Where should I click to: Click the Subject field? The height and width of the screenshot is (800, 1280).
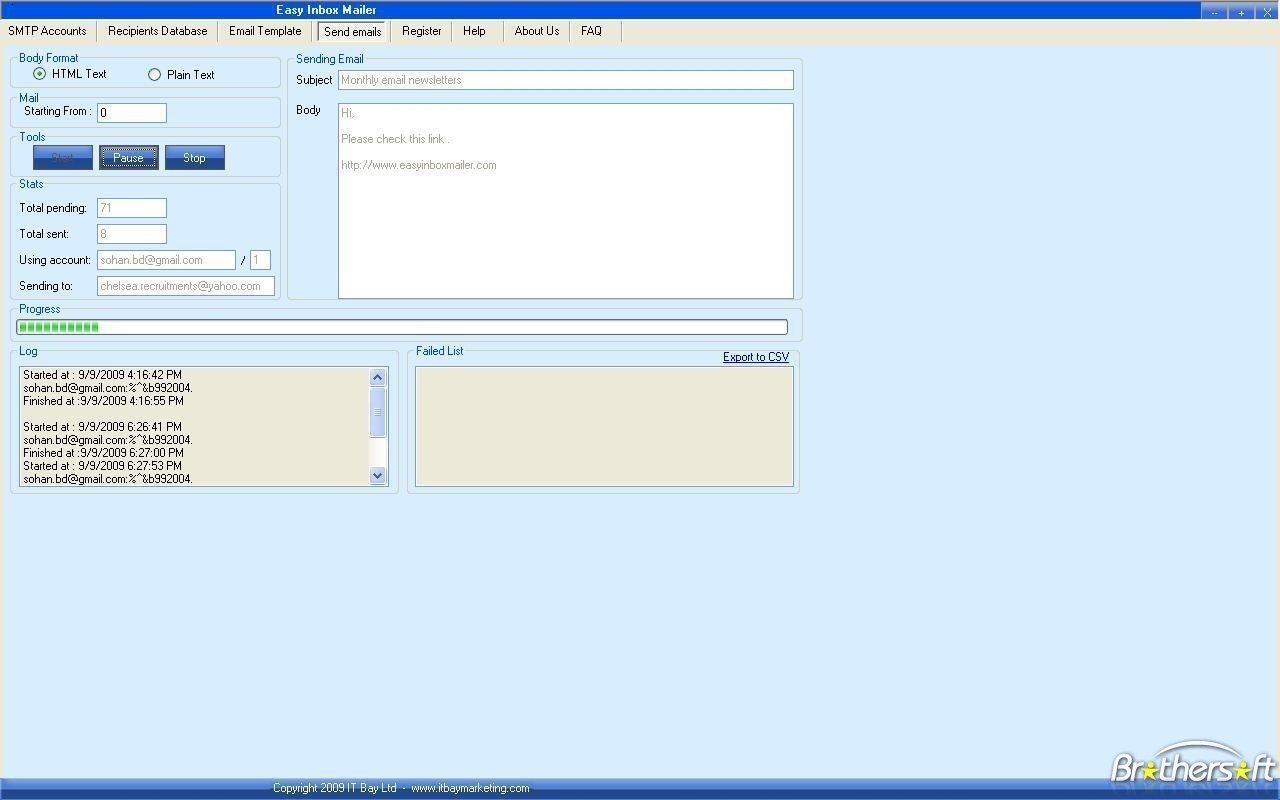coord(566,80)
